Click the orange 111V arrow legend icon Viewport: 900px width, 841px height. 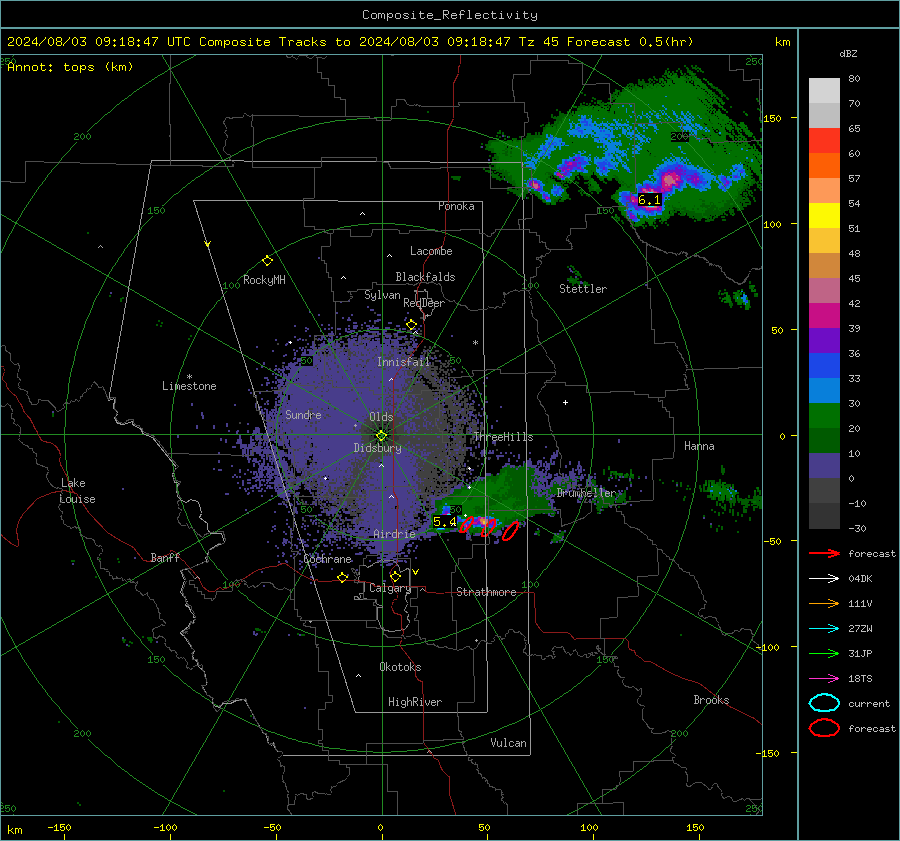click(824, 603)
